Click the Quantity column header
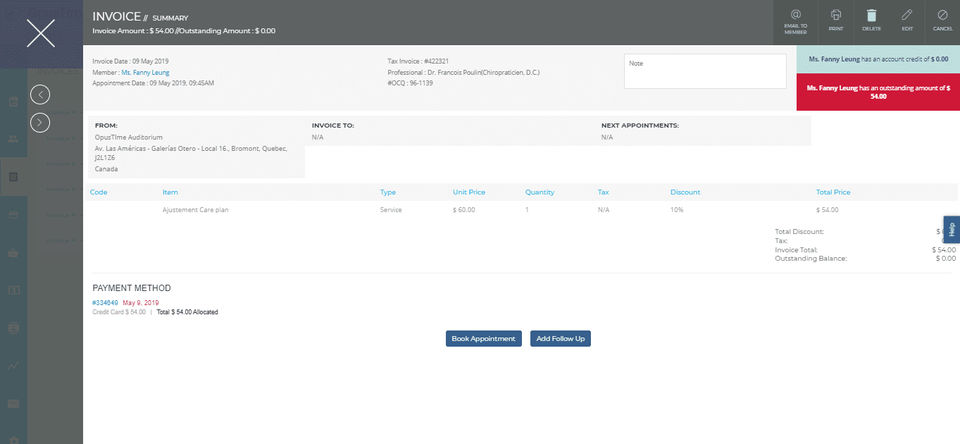960x444 pixels. [x=539, y=192]
